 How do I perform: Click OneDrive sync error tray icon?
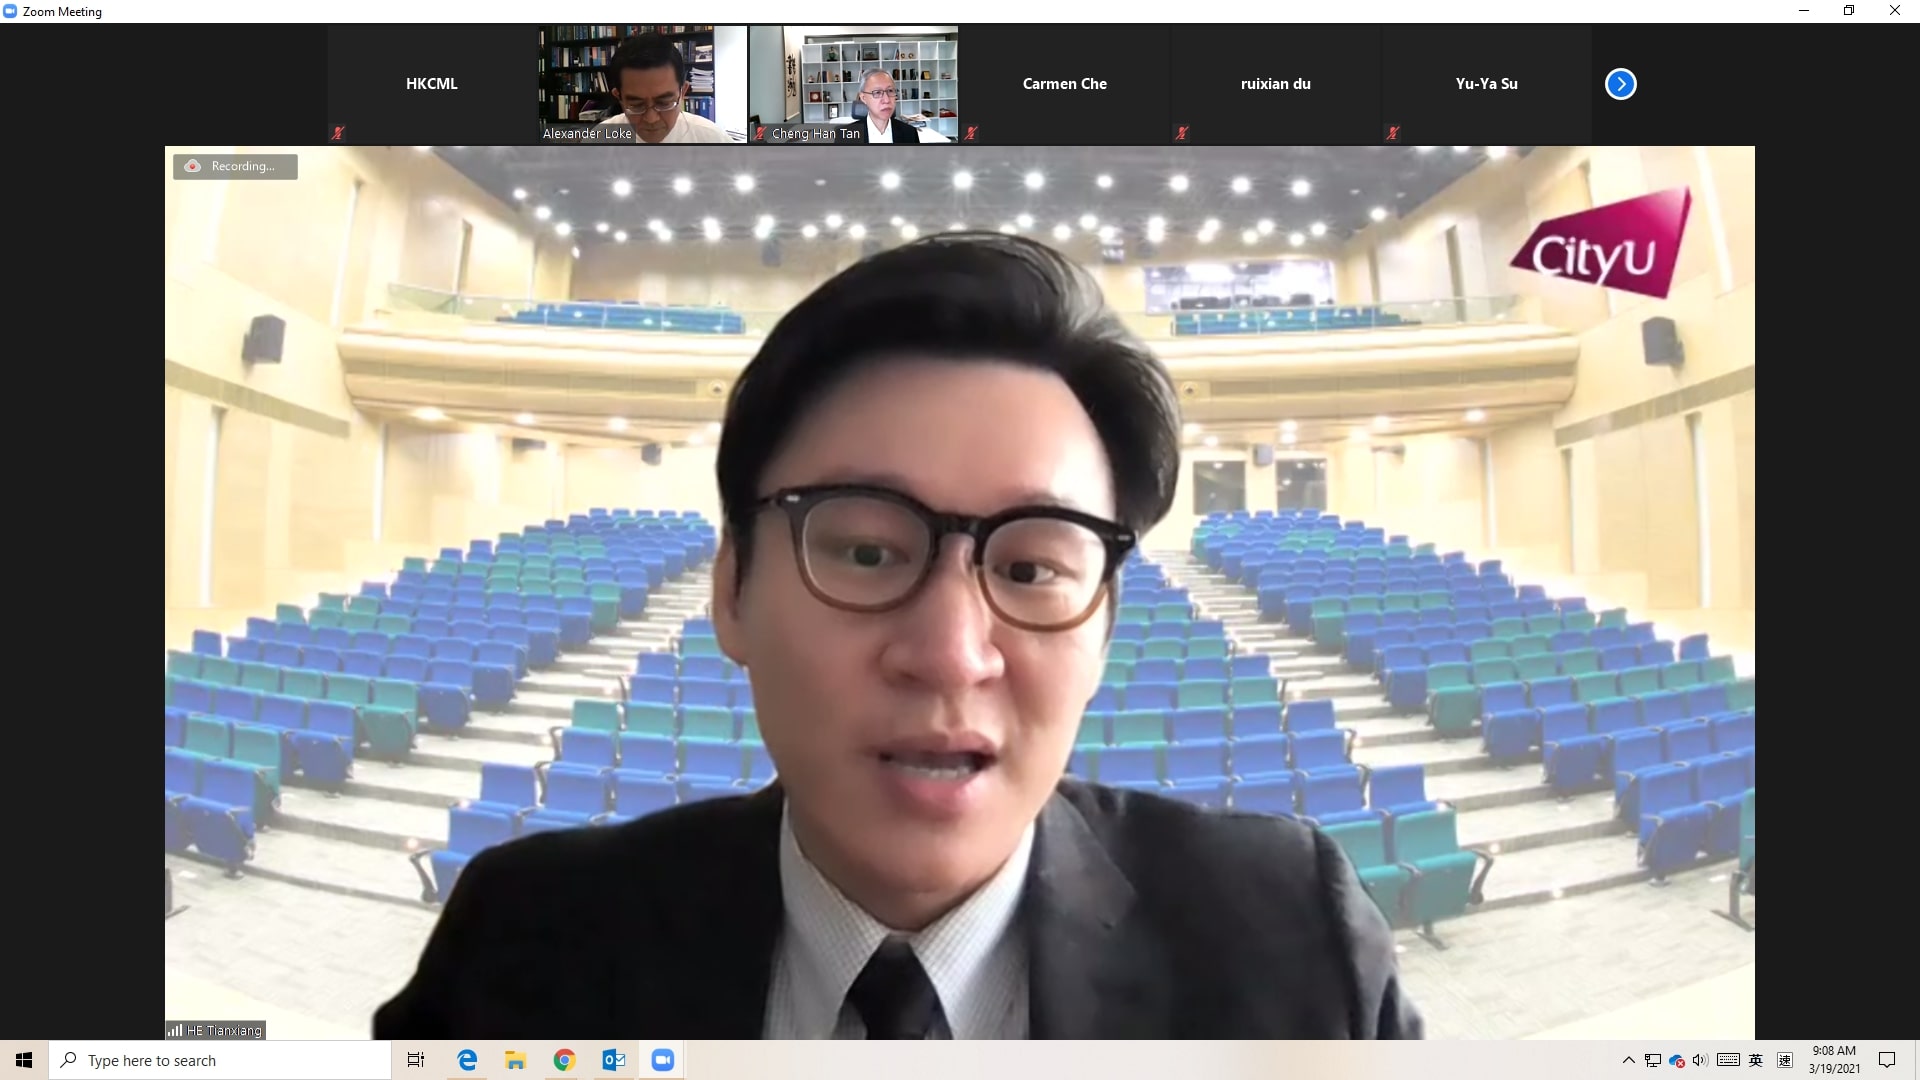1677,1061
